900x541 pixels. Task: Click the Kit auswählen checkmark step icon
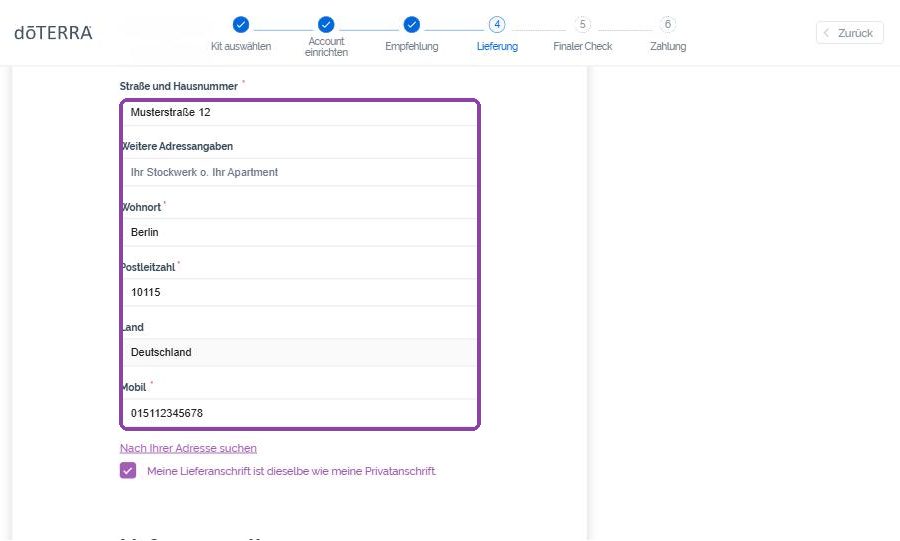pyautogui.click(x=241, y=25)
